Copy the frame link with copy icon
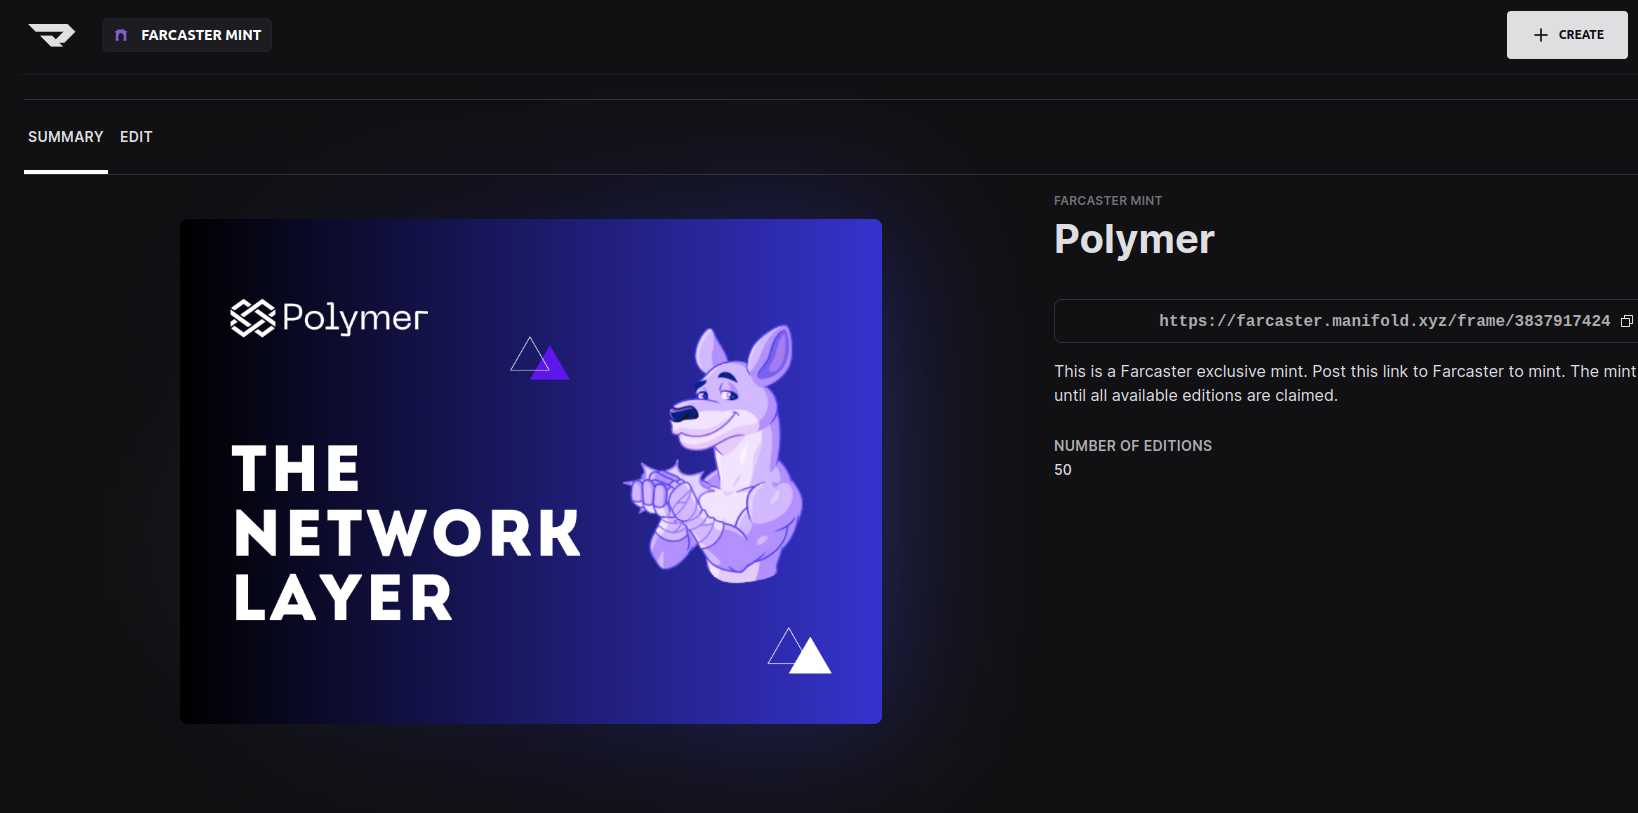1638x813 pixels. [1627, 321]
